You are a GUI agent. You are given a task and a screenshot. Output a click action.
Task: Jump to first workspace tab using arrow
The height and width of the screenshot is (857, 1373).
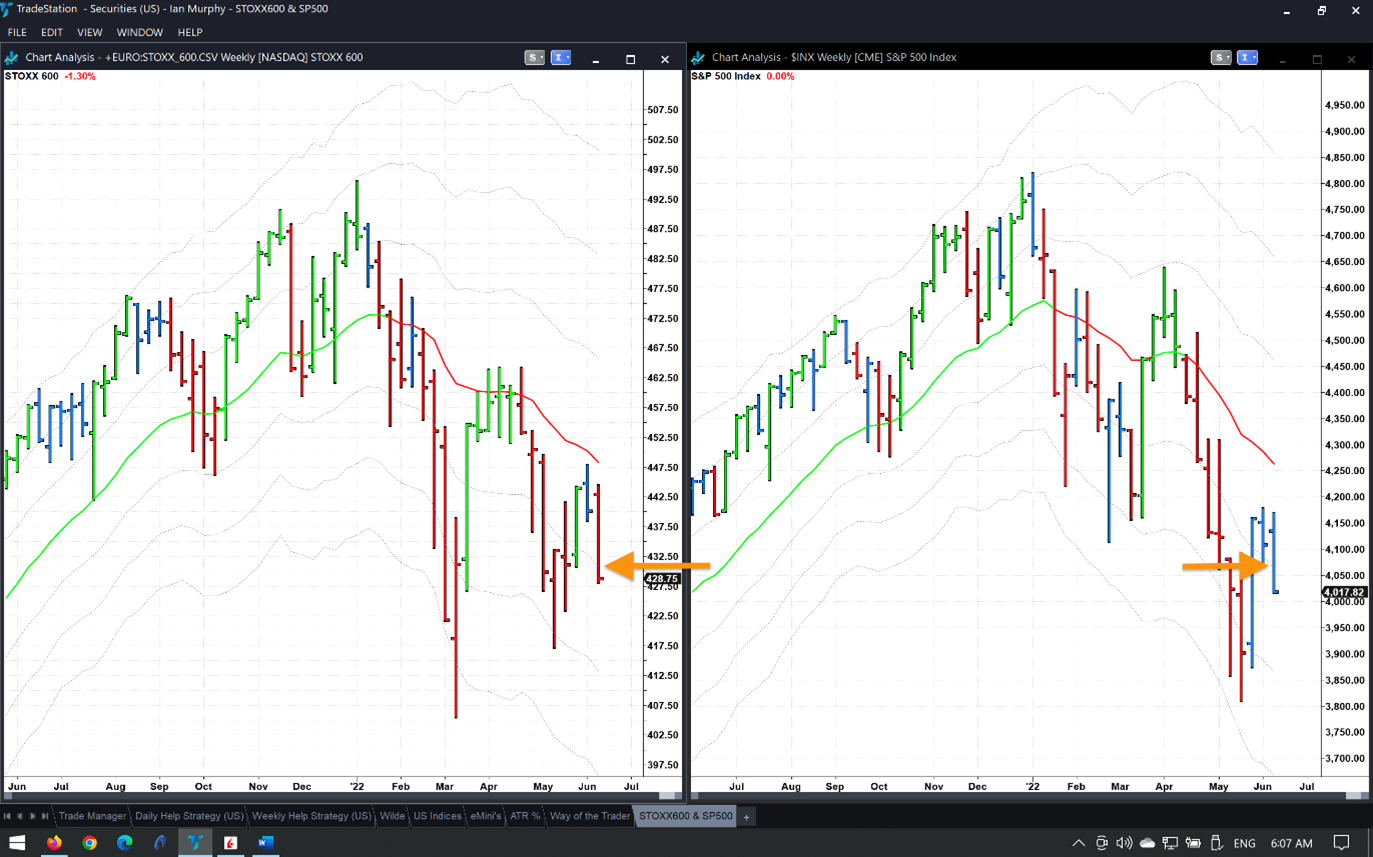coord(7,816)
